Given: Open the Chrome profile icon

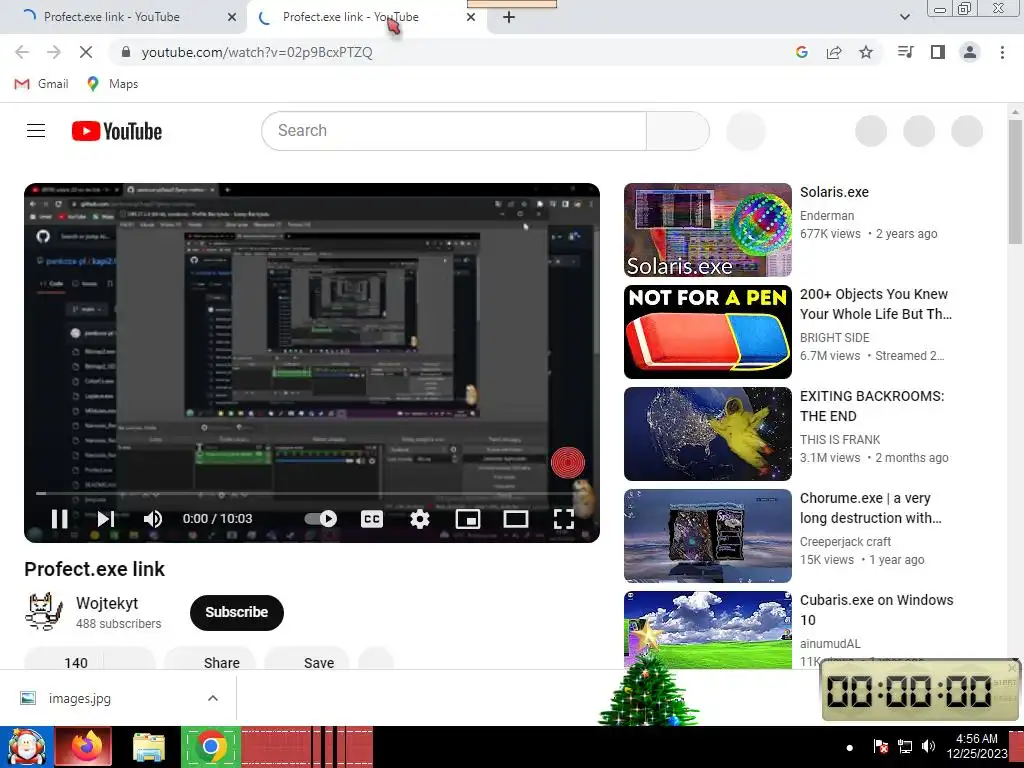Looking at the screenshot, I should 970,52.
